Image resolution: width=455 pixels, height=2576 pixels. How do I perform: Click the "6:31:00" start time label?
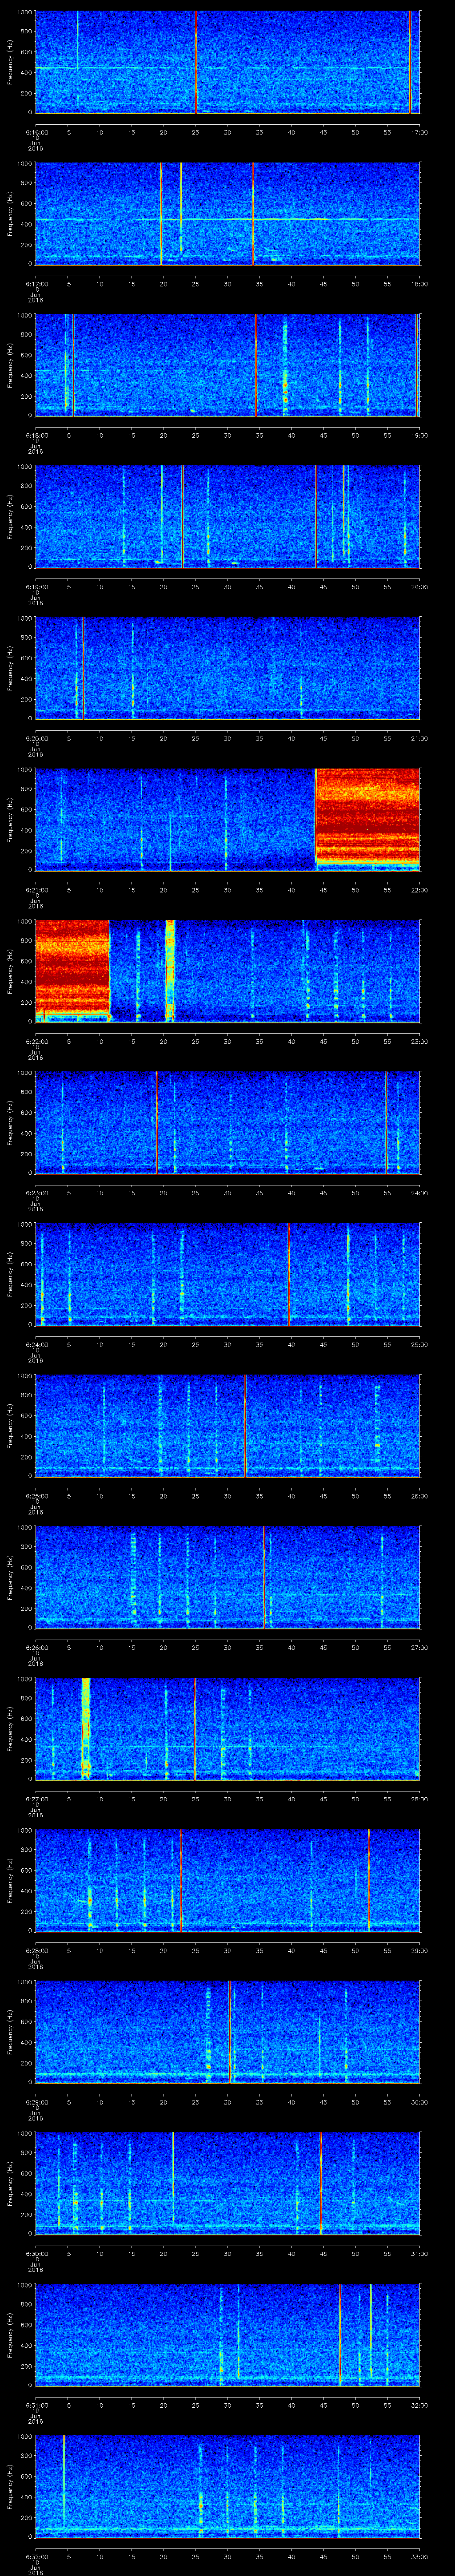pyautogui.click(x=36, y=2406)
